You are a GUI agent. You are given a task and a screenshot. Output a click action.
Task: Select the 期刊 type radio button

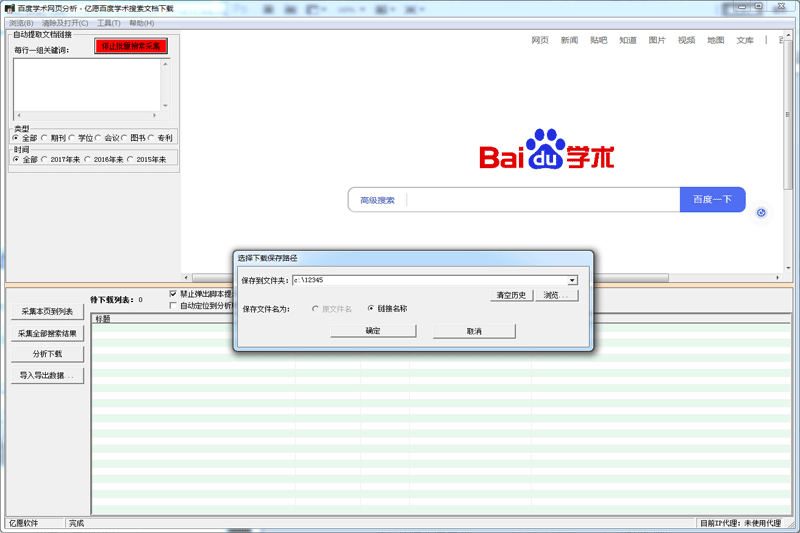[44, 138]
